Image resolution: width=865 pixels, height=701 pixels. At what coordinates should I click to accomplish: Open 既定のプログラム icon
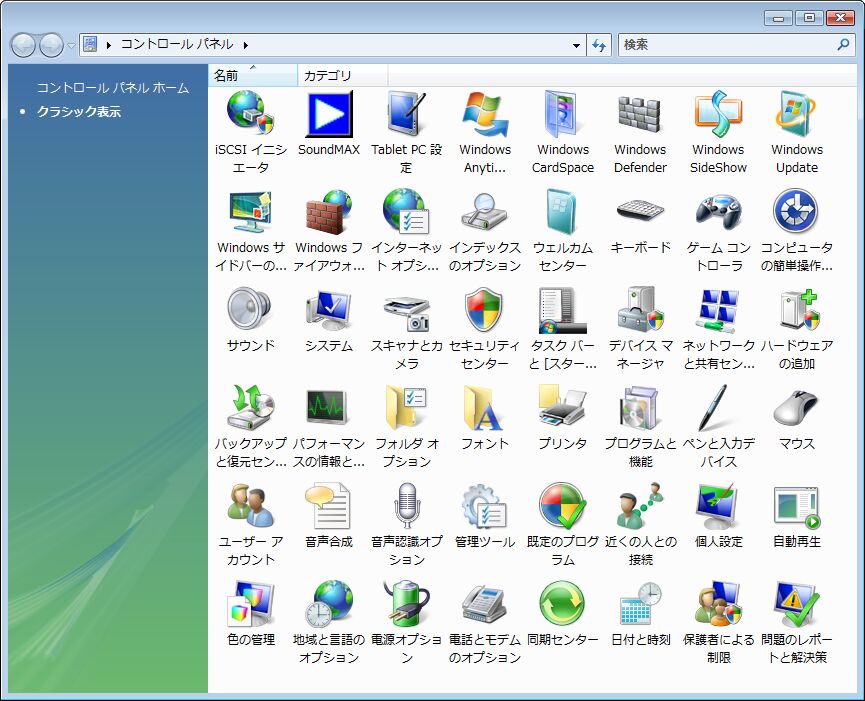(x=563, y=506)
